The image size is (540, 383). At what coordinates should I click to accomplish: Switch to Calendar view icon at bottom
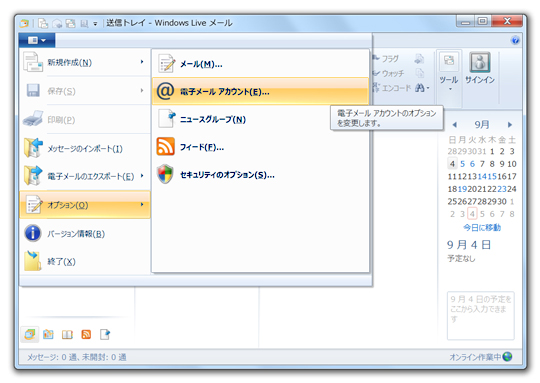click(48, 334)
